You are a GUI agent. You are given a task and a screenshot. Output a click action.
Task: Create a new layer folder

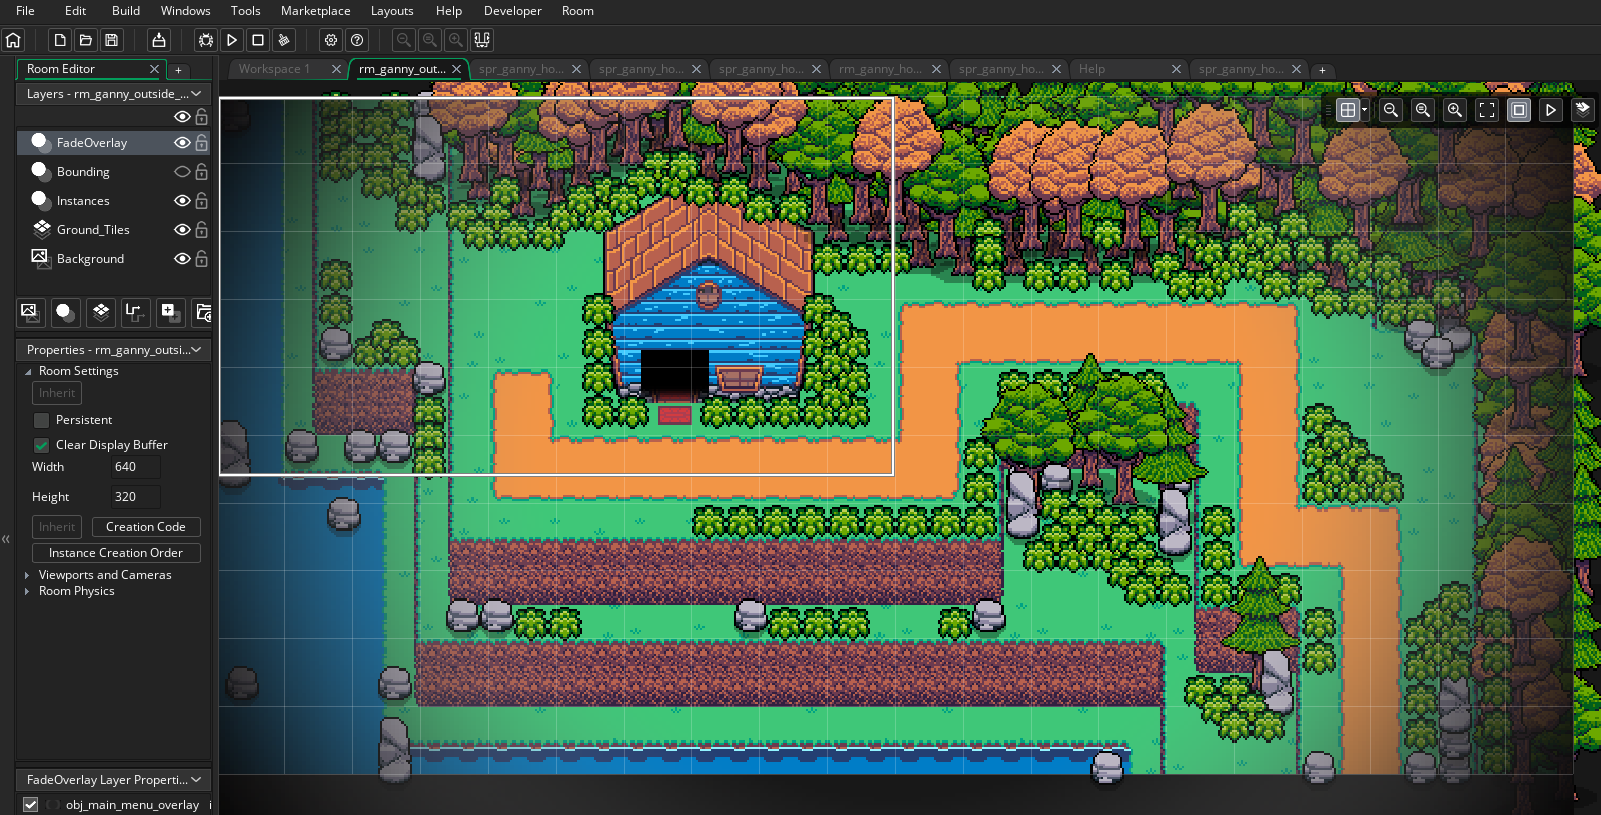coord(203,313)
